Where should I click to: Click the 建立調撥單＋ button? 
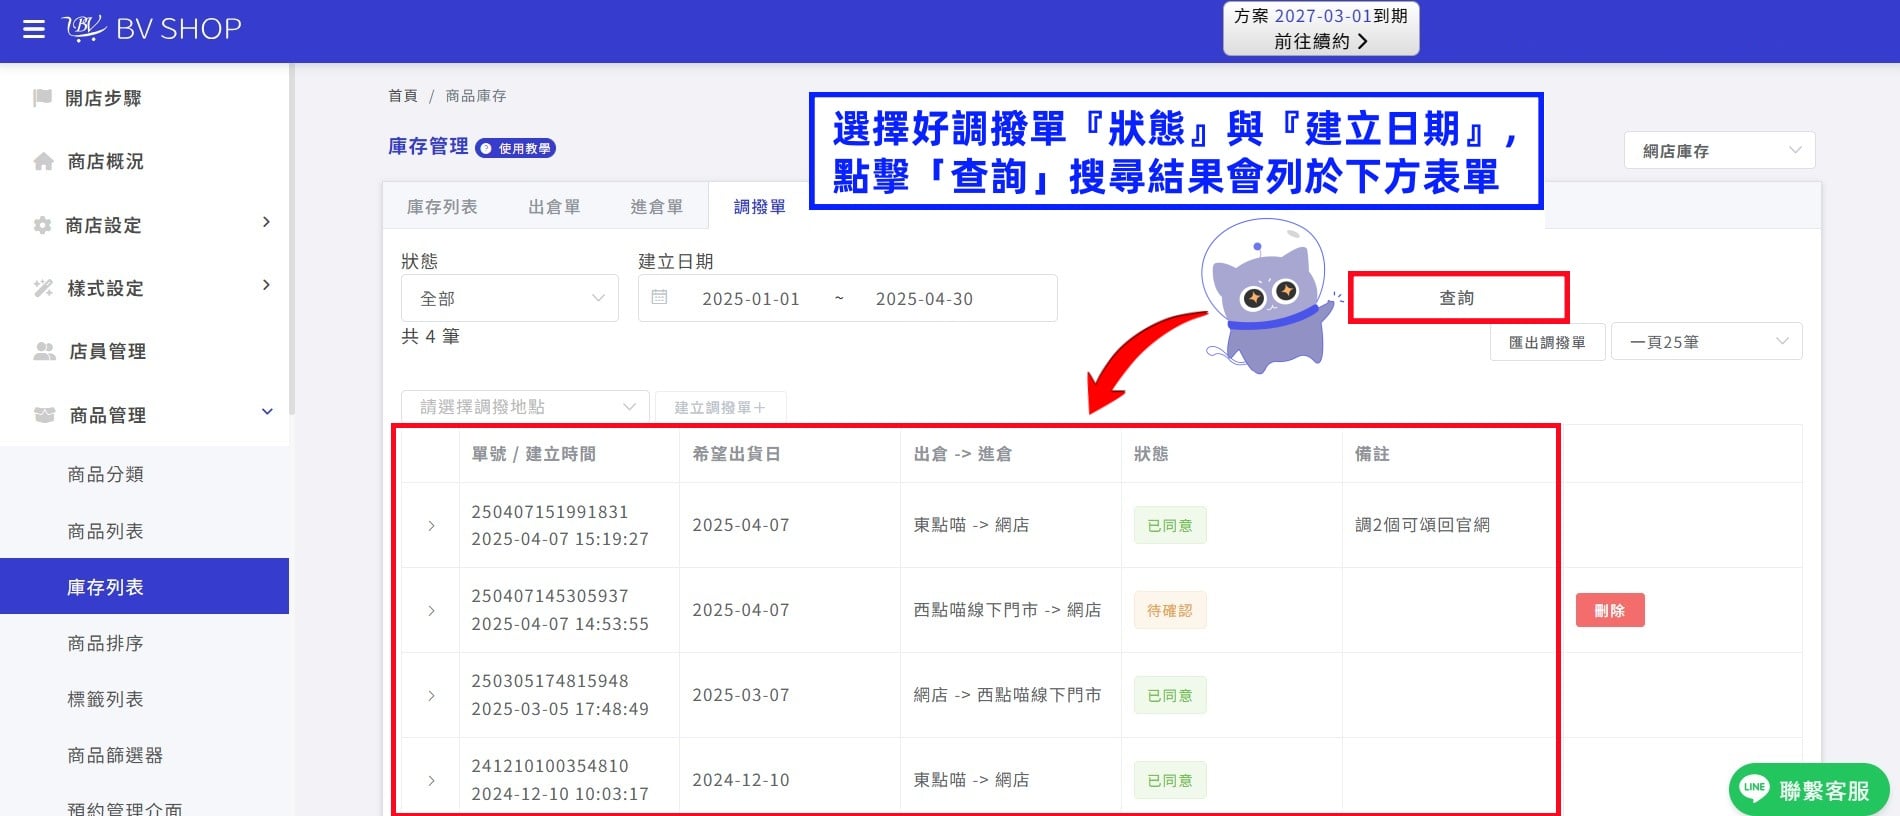[x=720, y=407]
